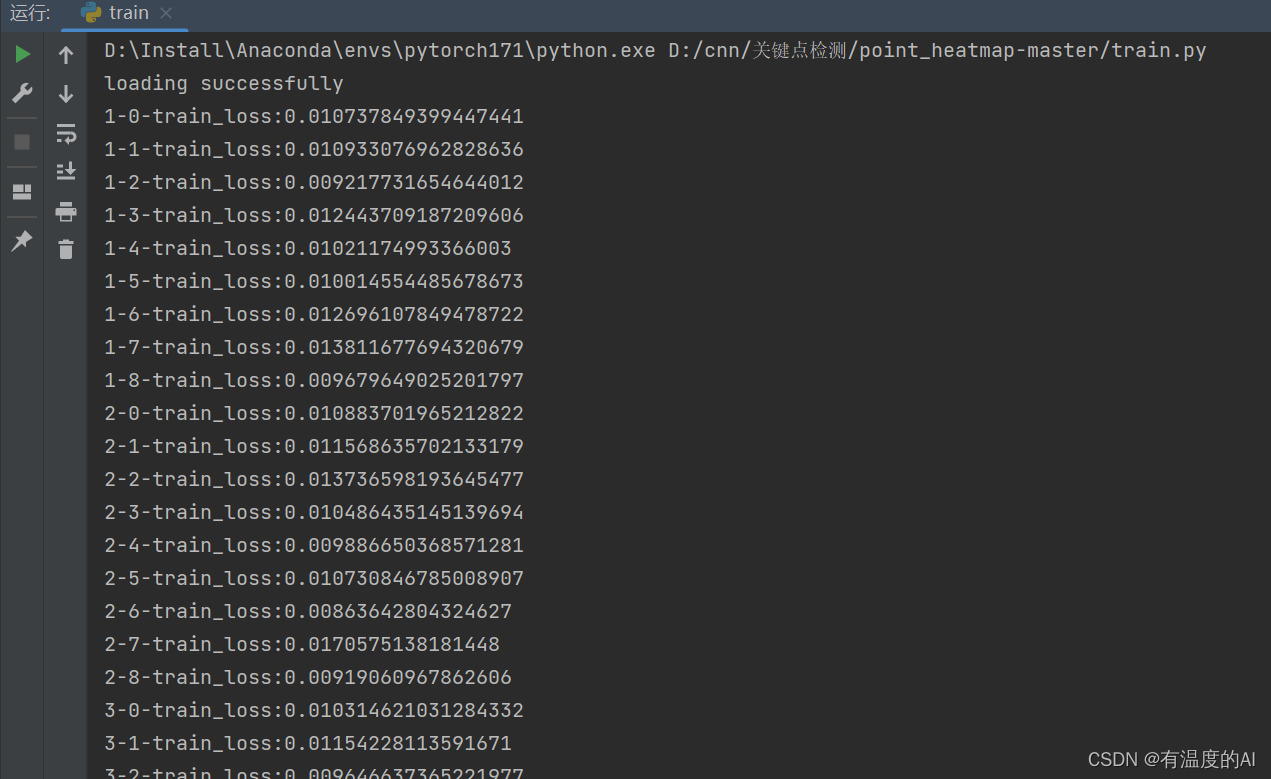Image resolution: width=1271 pixels, height=779 pixels.
Task: Click the Python icon on train tab
Action: [91, 13]
